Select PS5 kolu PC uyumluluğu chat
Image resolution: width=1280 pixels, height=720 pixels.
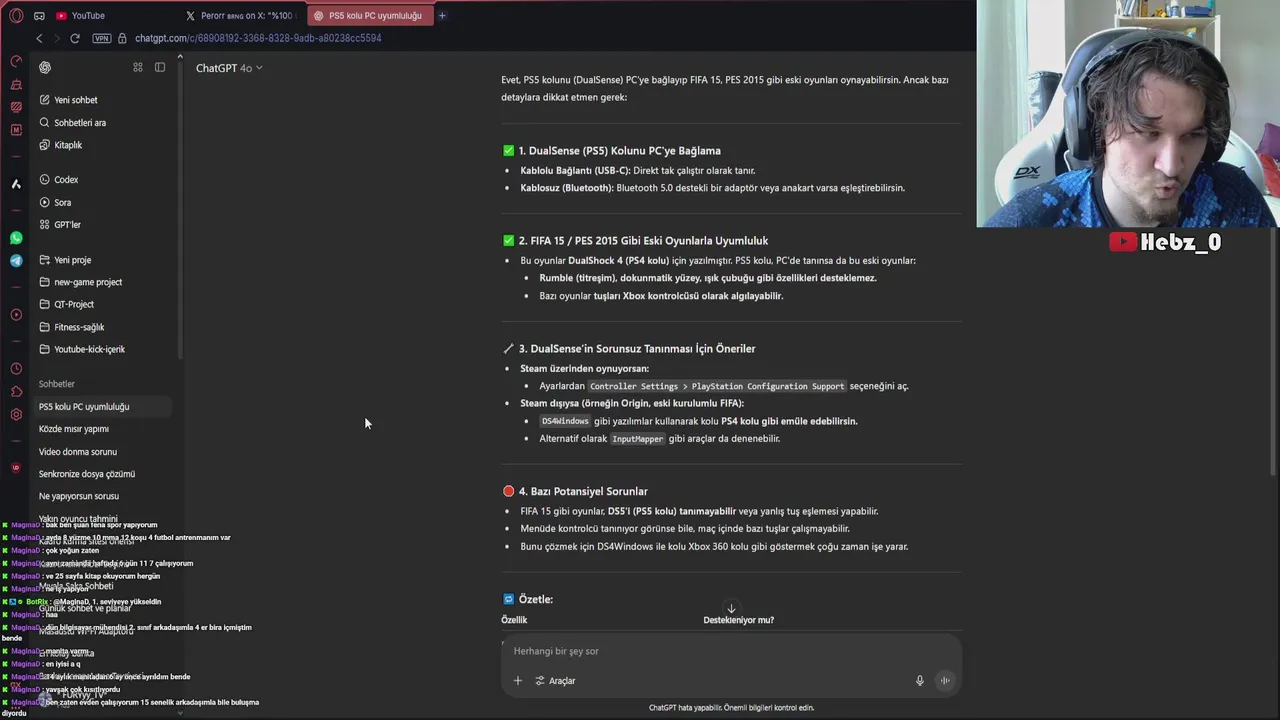pyautogui.click(x=104, y=407)
